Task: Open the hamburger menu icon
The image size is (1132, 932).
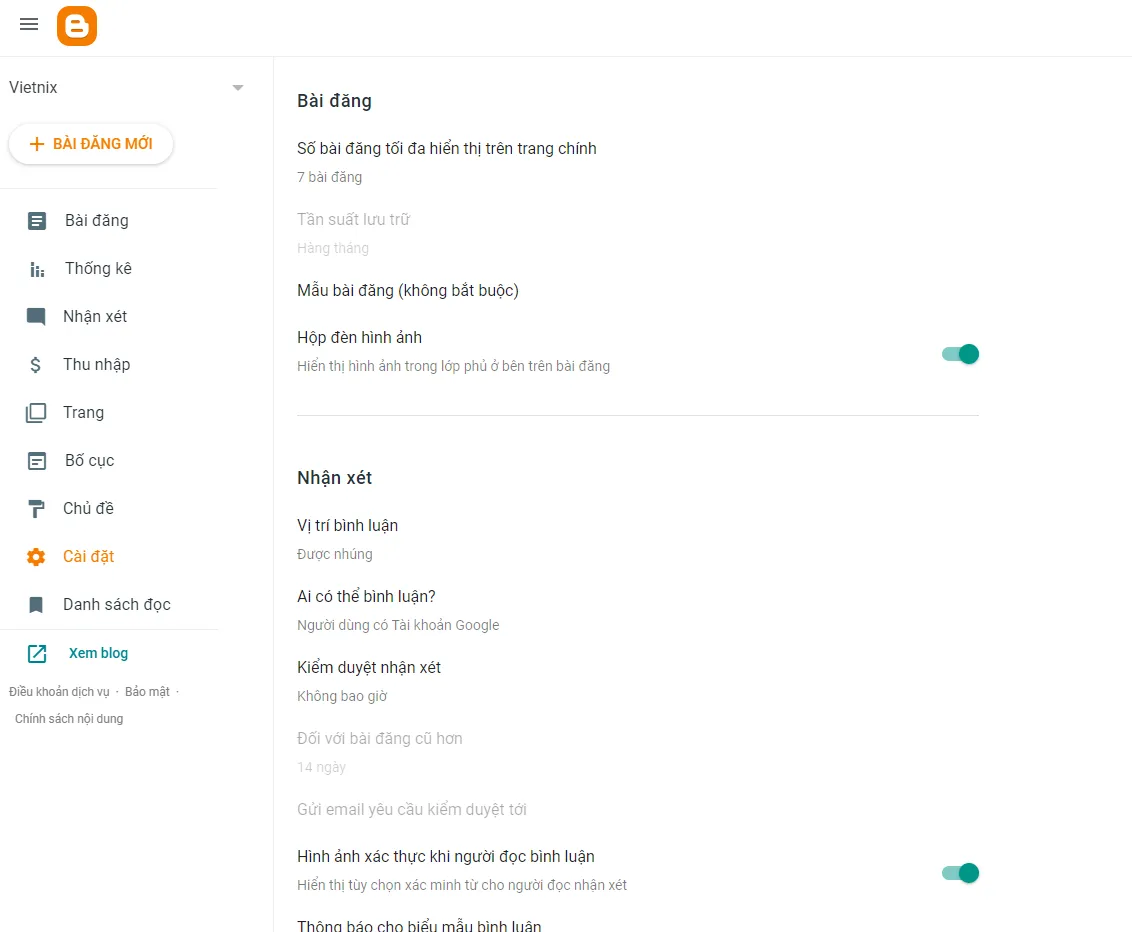Action: tap(29, 25)
